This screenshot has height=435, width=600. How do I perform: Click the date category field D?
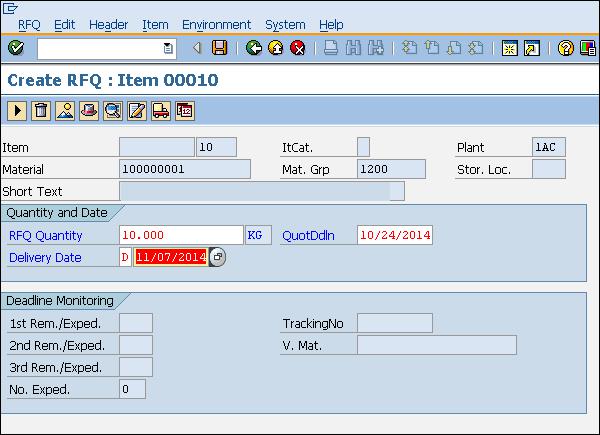[x=125, y=257]
